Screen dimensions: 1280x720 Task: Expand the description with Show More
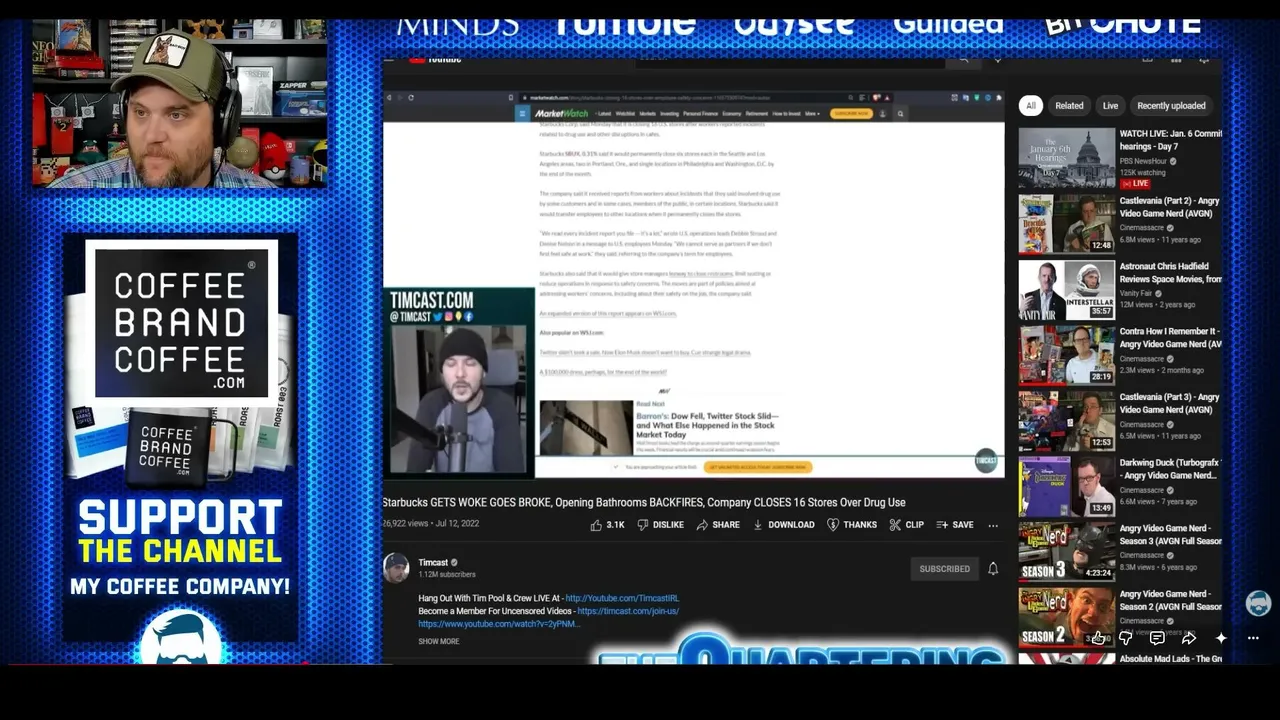[x=439, y=641]
